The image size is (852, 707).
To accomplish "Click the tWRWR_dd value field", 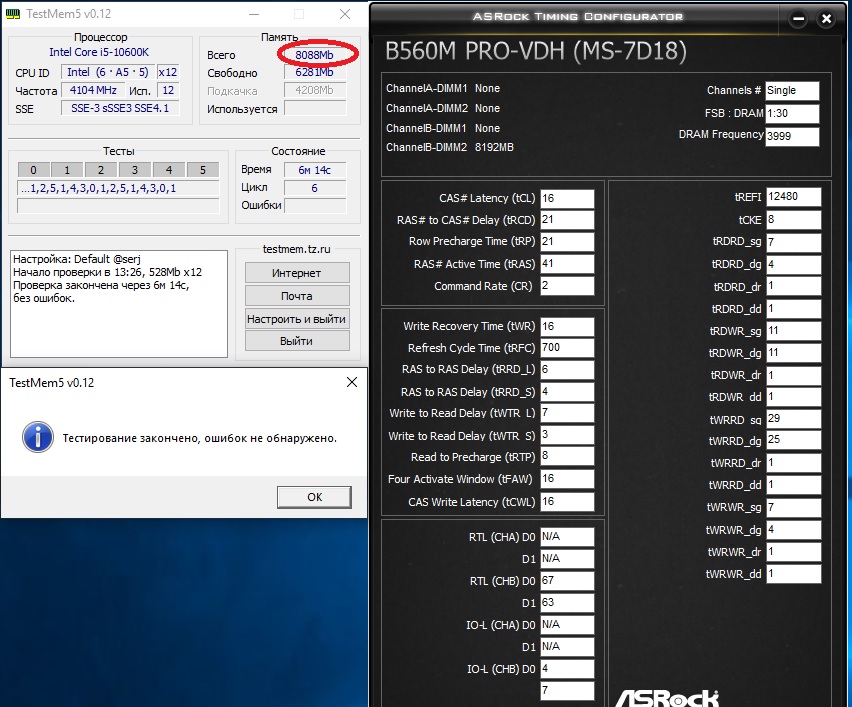I will pyautogui.click(x=793, y=573).
